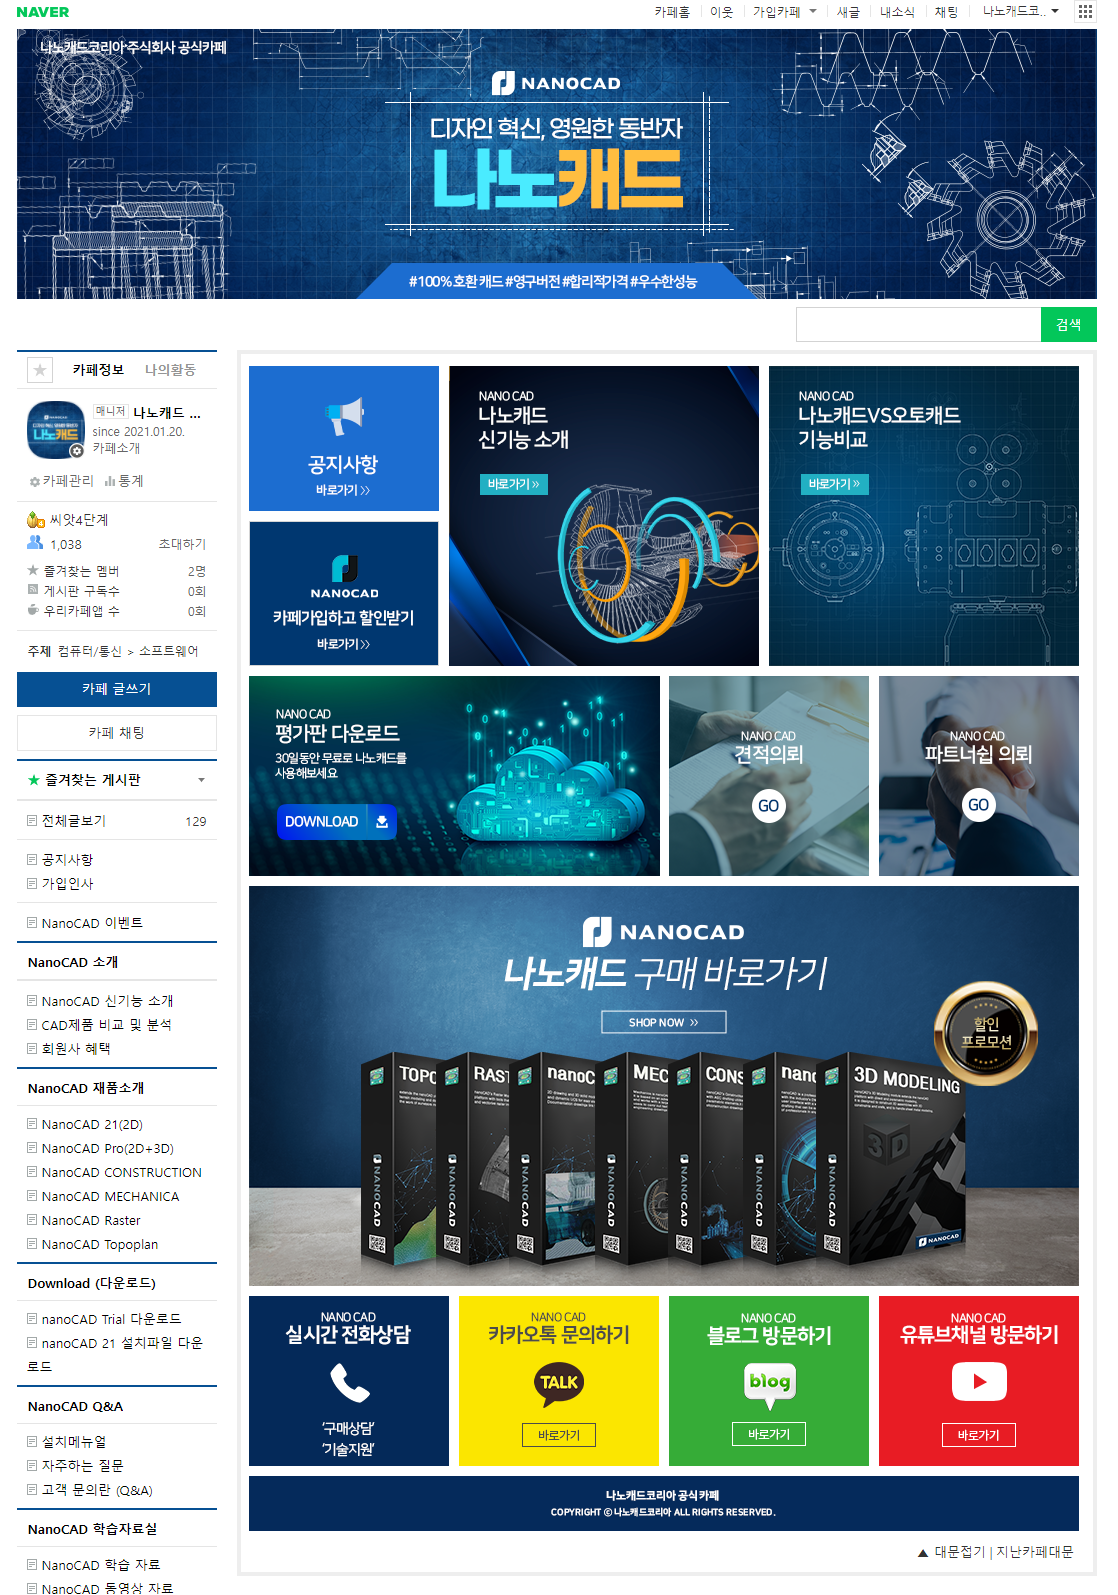This screenshot has height=1595, width=1118.
Task: Click GO circle under 견적의뢰
Action: tap(769, 806)
